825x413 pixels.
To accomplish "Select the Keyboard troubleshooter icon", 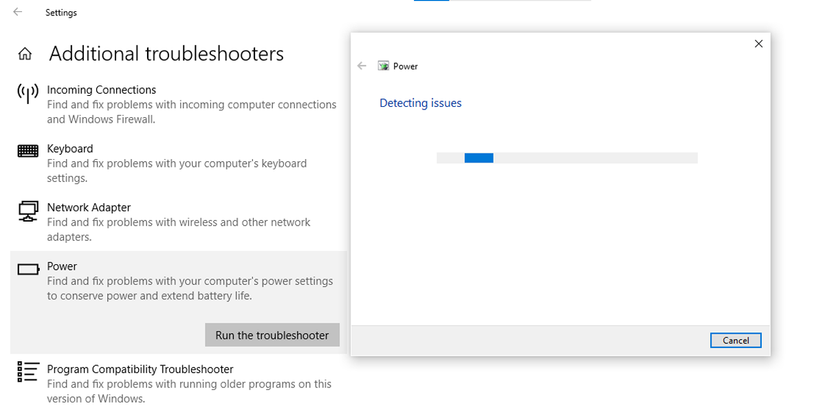I will coord(28,151).
